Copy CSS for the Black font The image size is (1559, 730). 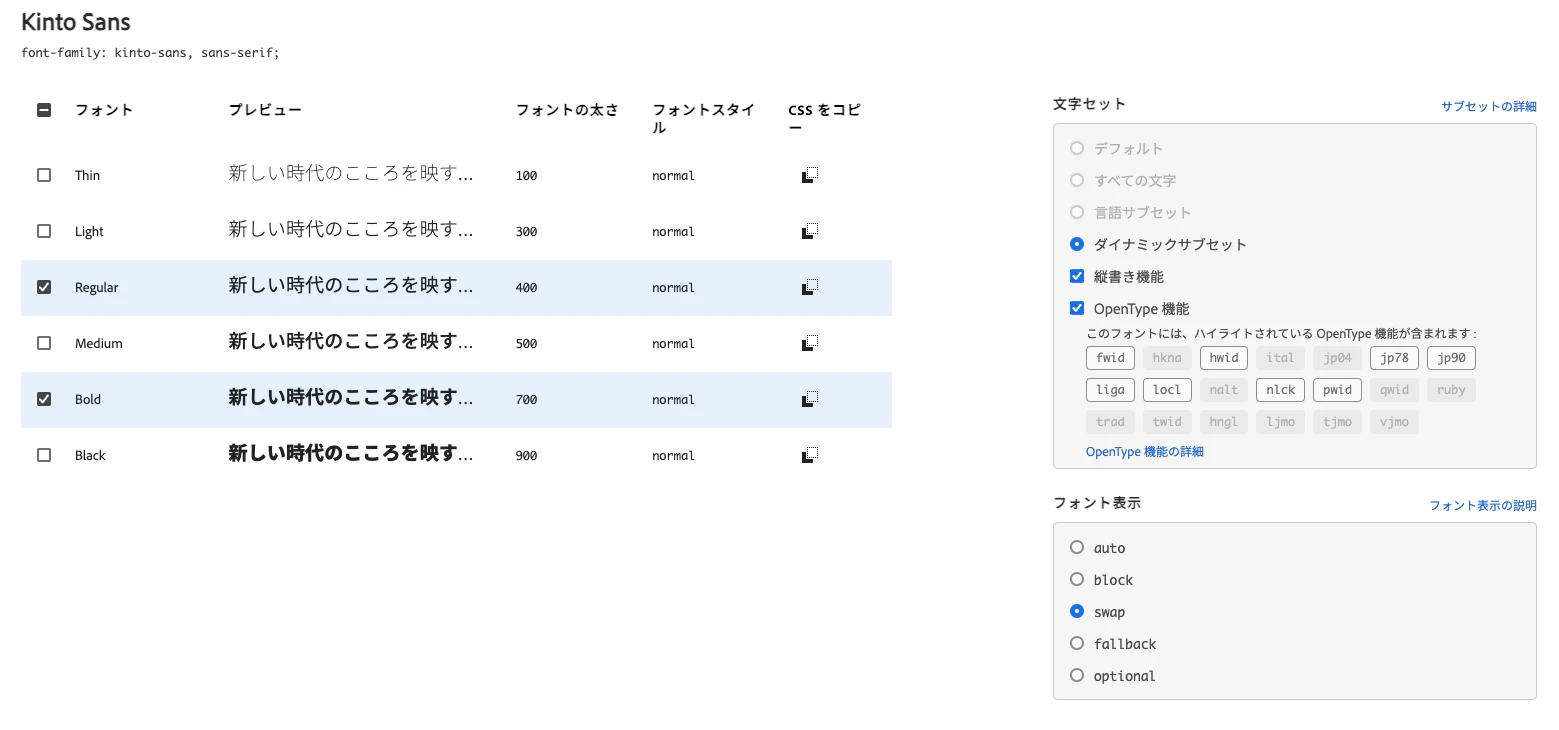point(810,455)
